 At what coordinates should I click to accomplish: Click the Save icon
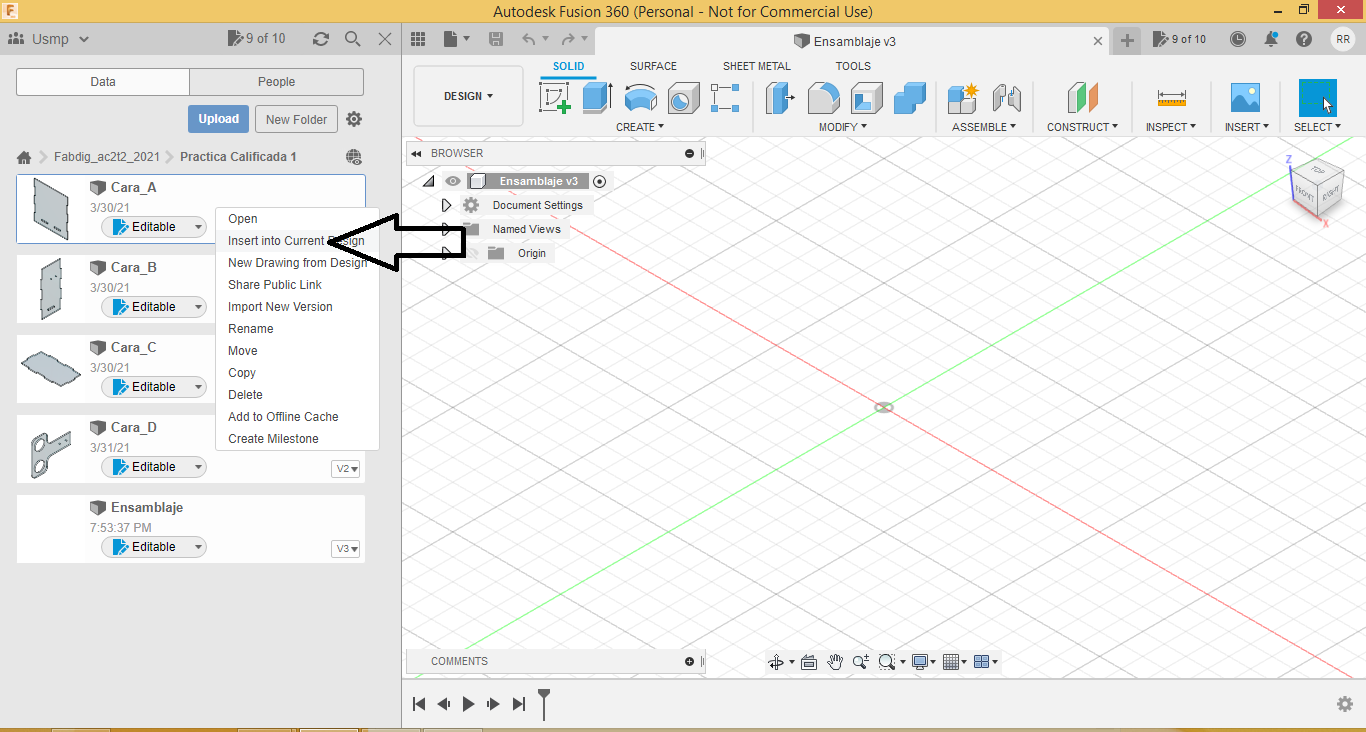pos(496,39)
